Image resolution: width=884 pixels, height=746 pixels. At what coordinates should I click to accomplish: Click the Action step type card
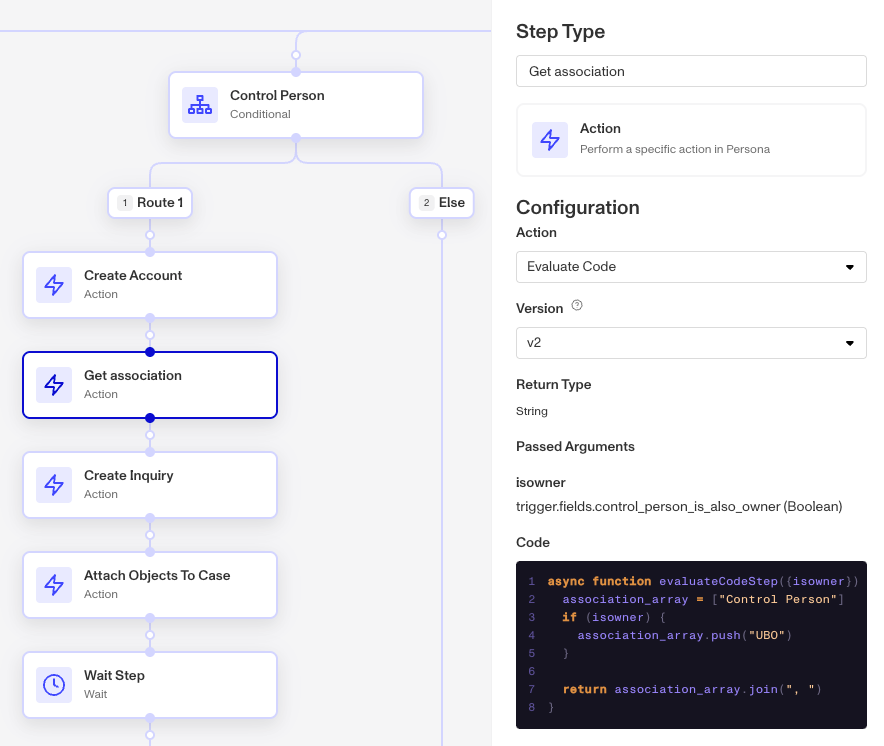(691, 140)
